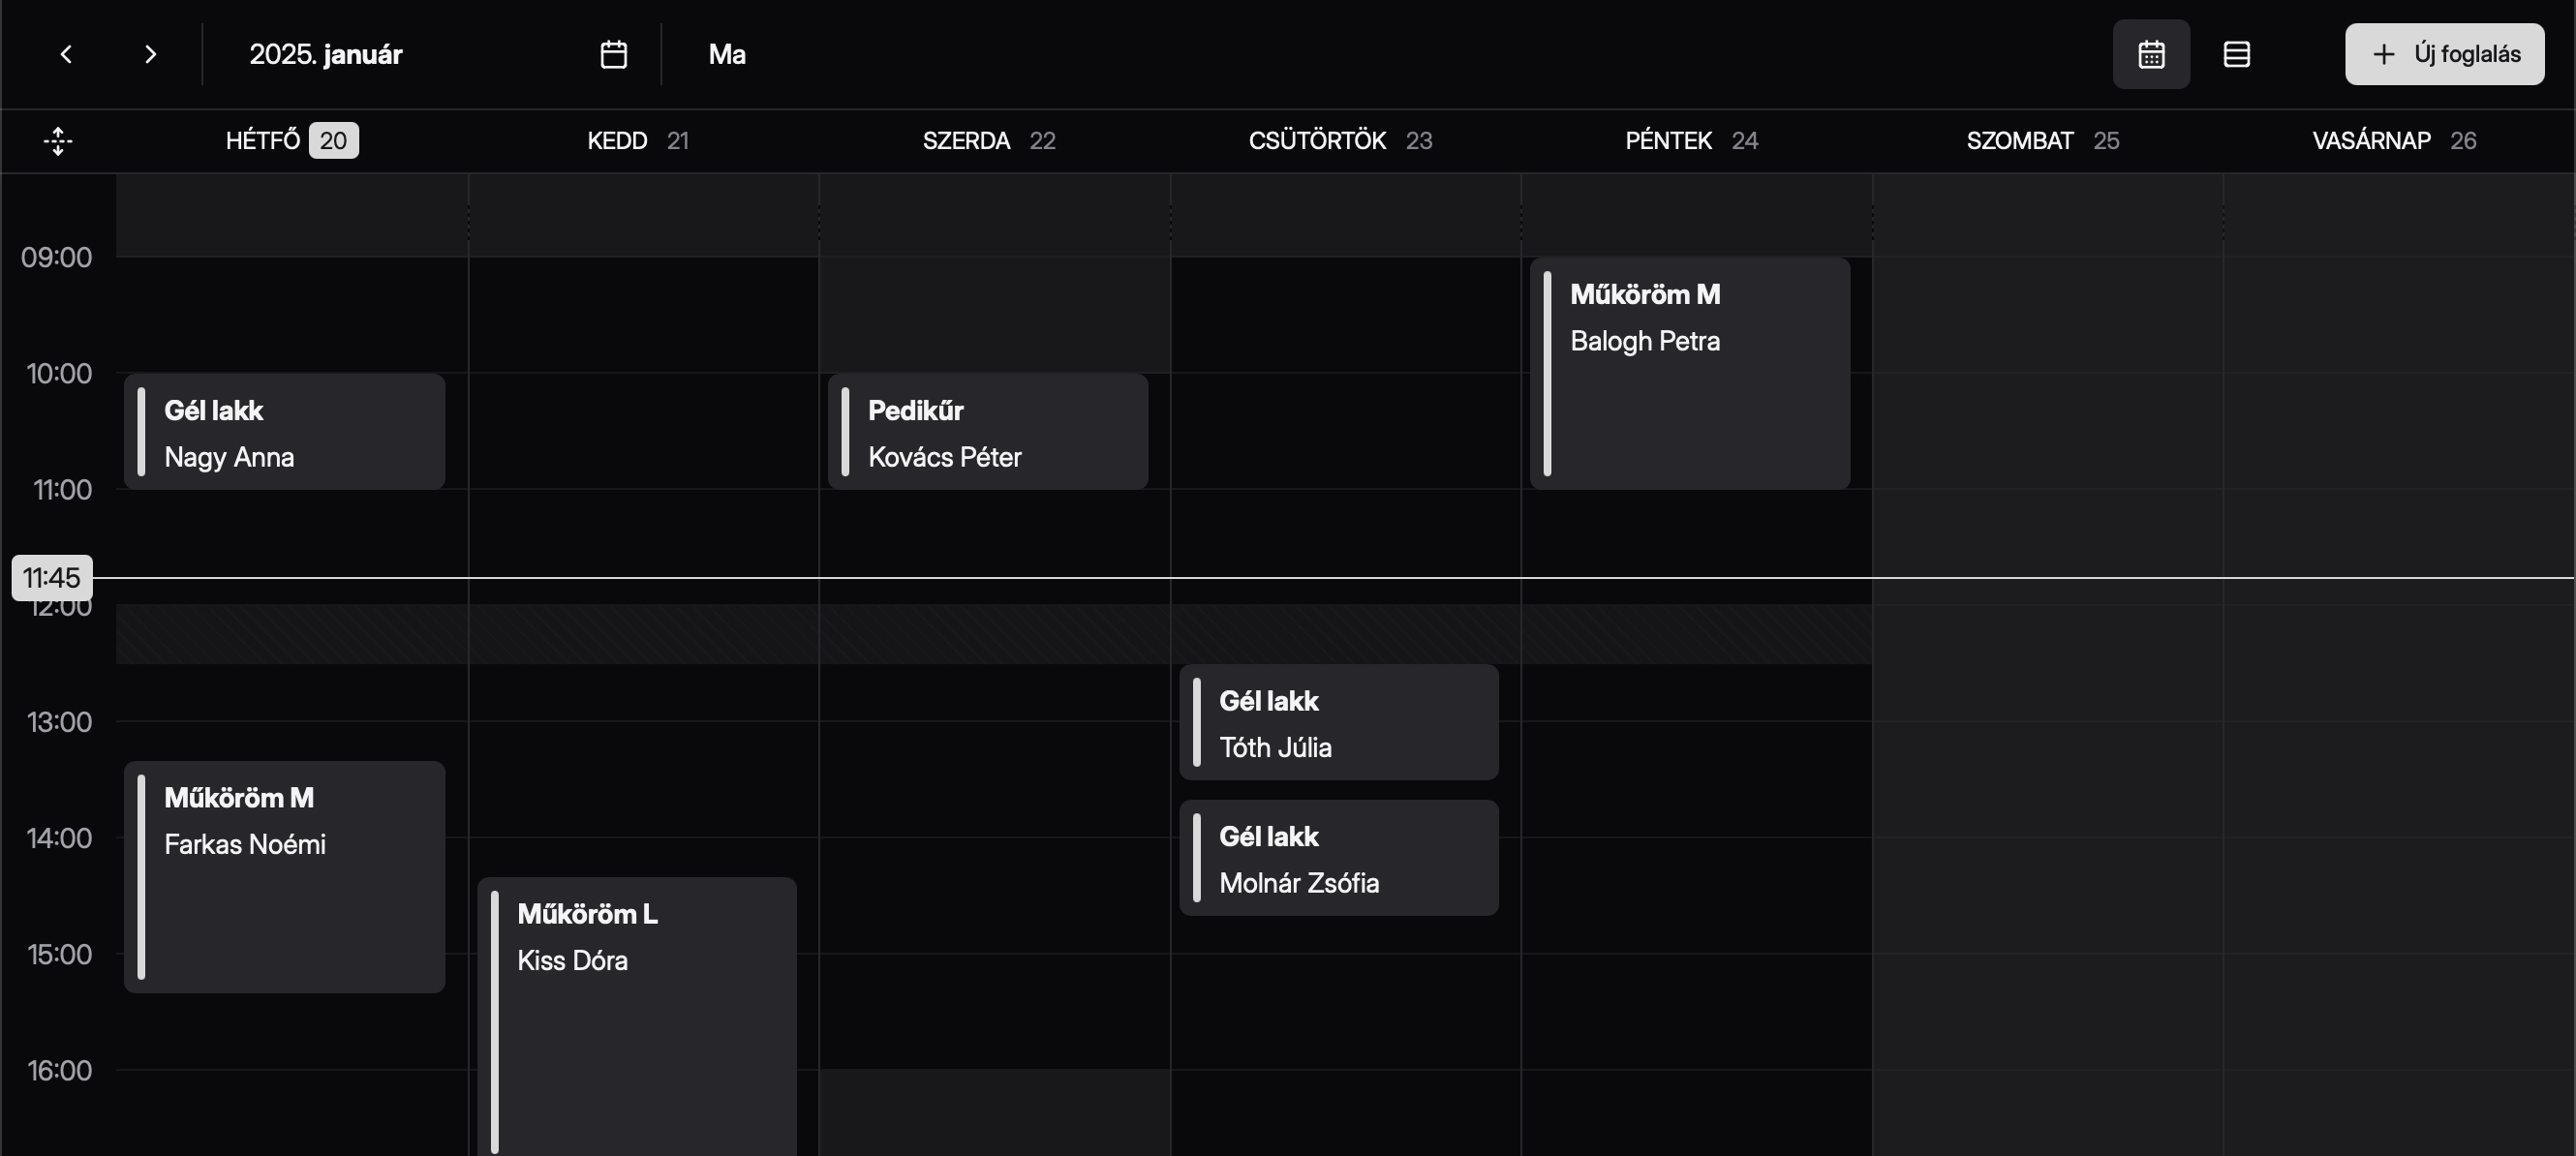Image resolution: width=2576 pixels, height=1156 pixels.
Task: Open the 2025. január month selector
Action: 326,54
